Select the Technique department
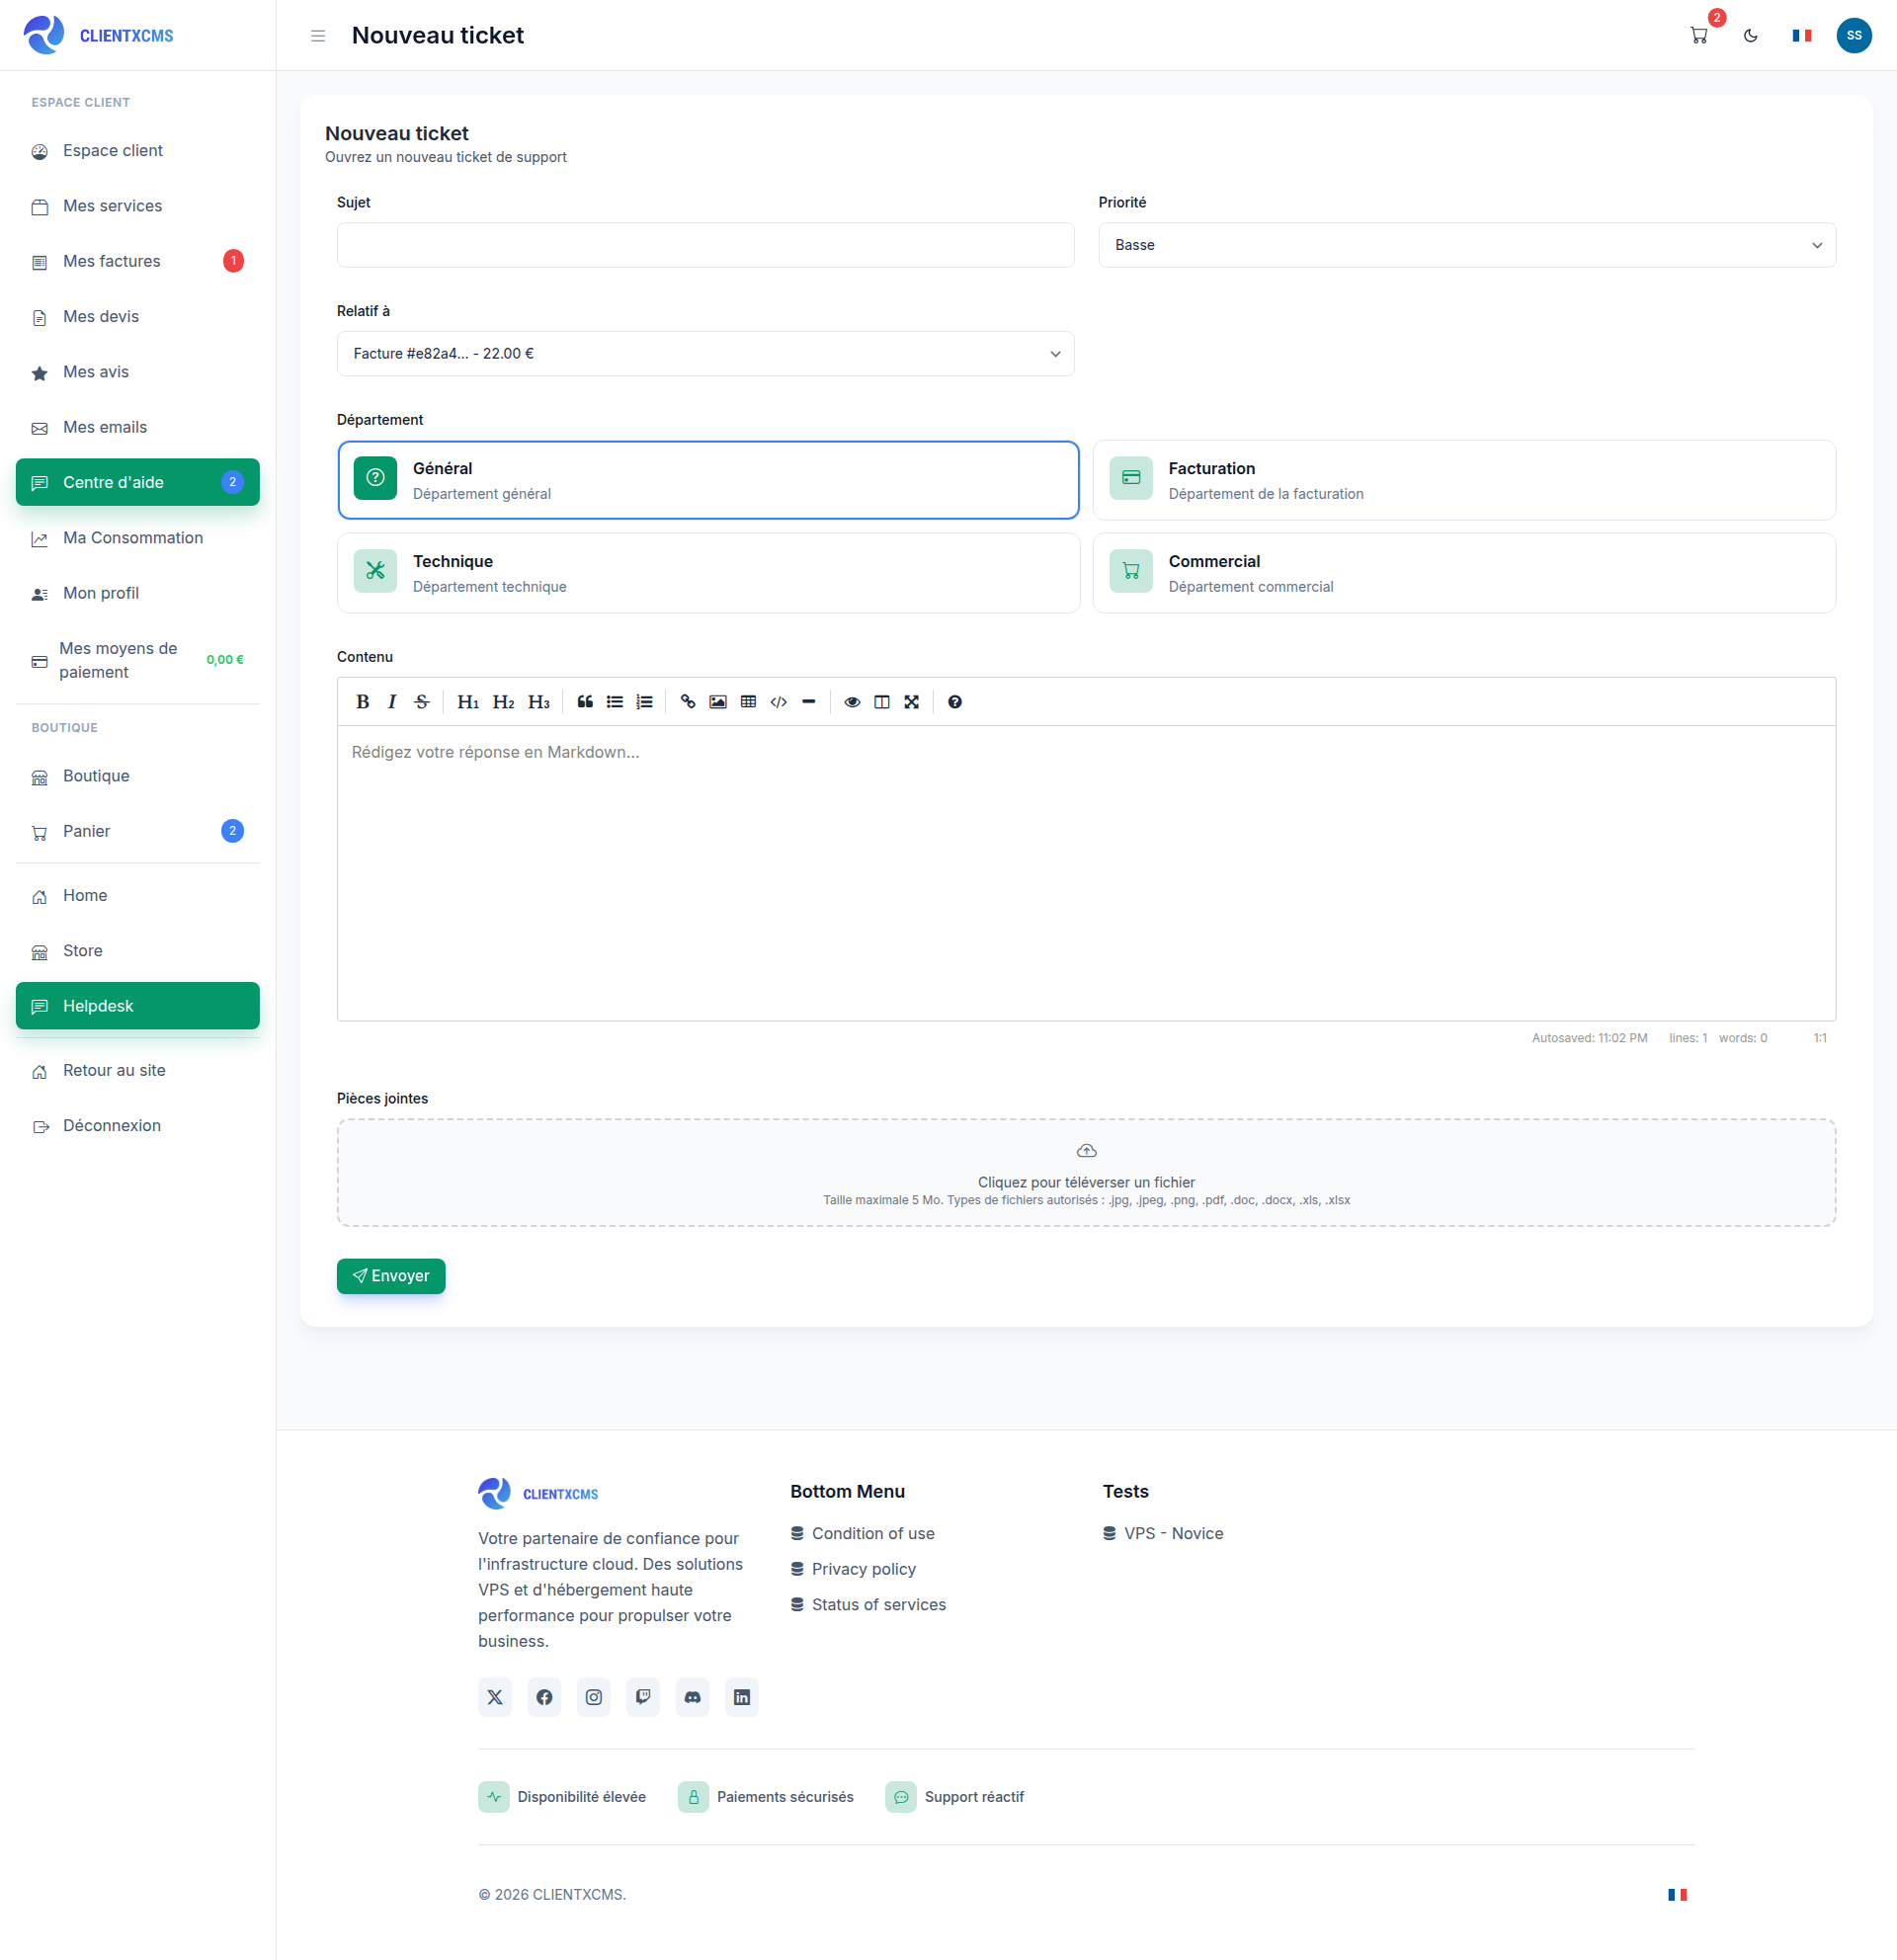The width and height of the screenshot is (1897, 1960). pos(708,573)
